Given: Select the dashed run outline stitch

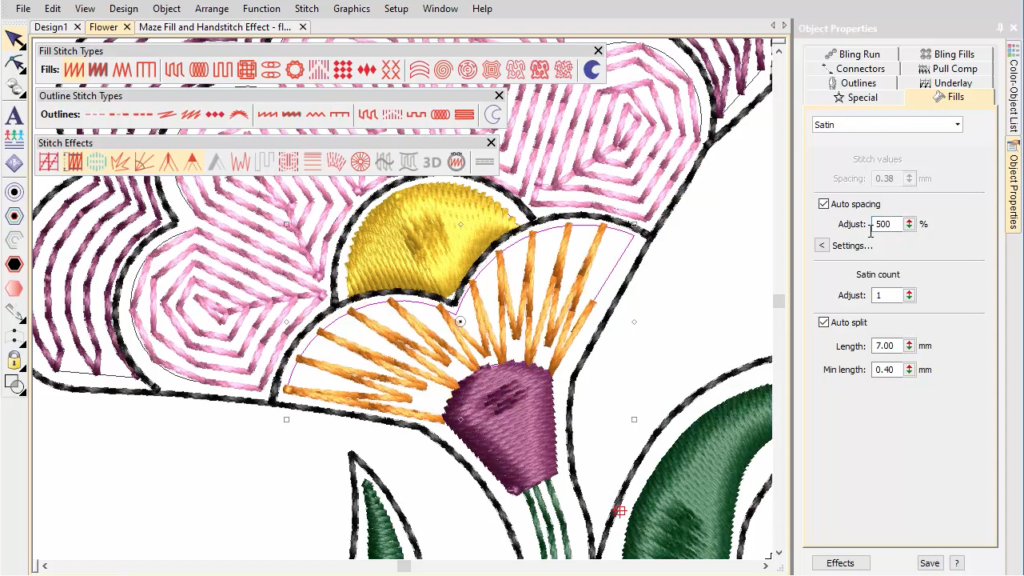Looking at the screenshot, I should point(96,115).
